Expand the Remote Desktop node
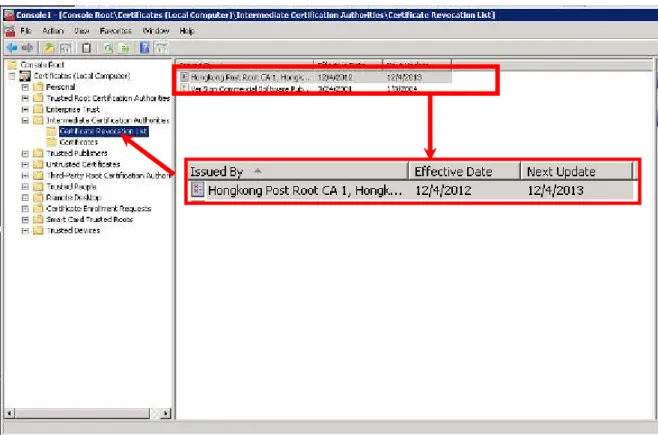The width and height of the screenshot is (658, 435). [25, 198]
